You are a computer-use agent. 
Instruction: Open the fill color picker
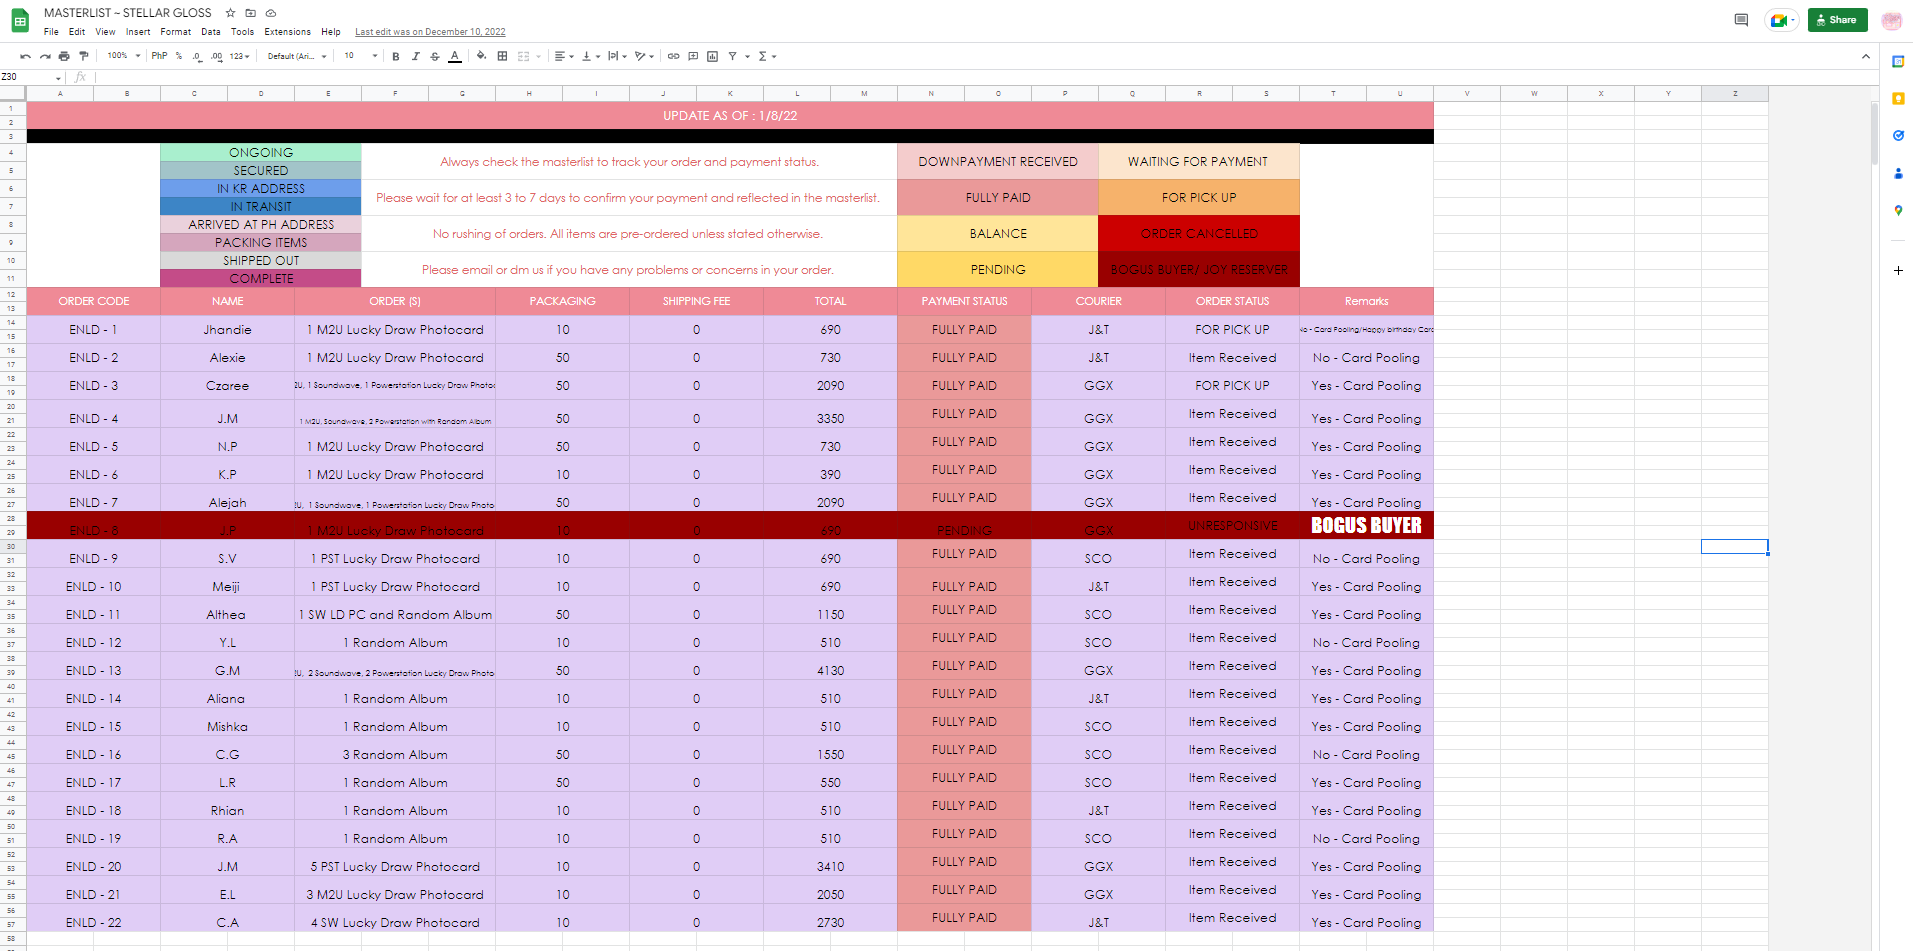tap(481, 56)
